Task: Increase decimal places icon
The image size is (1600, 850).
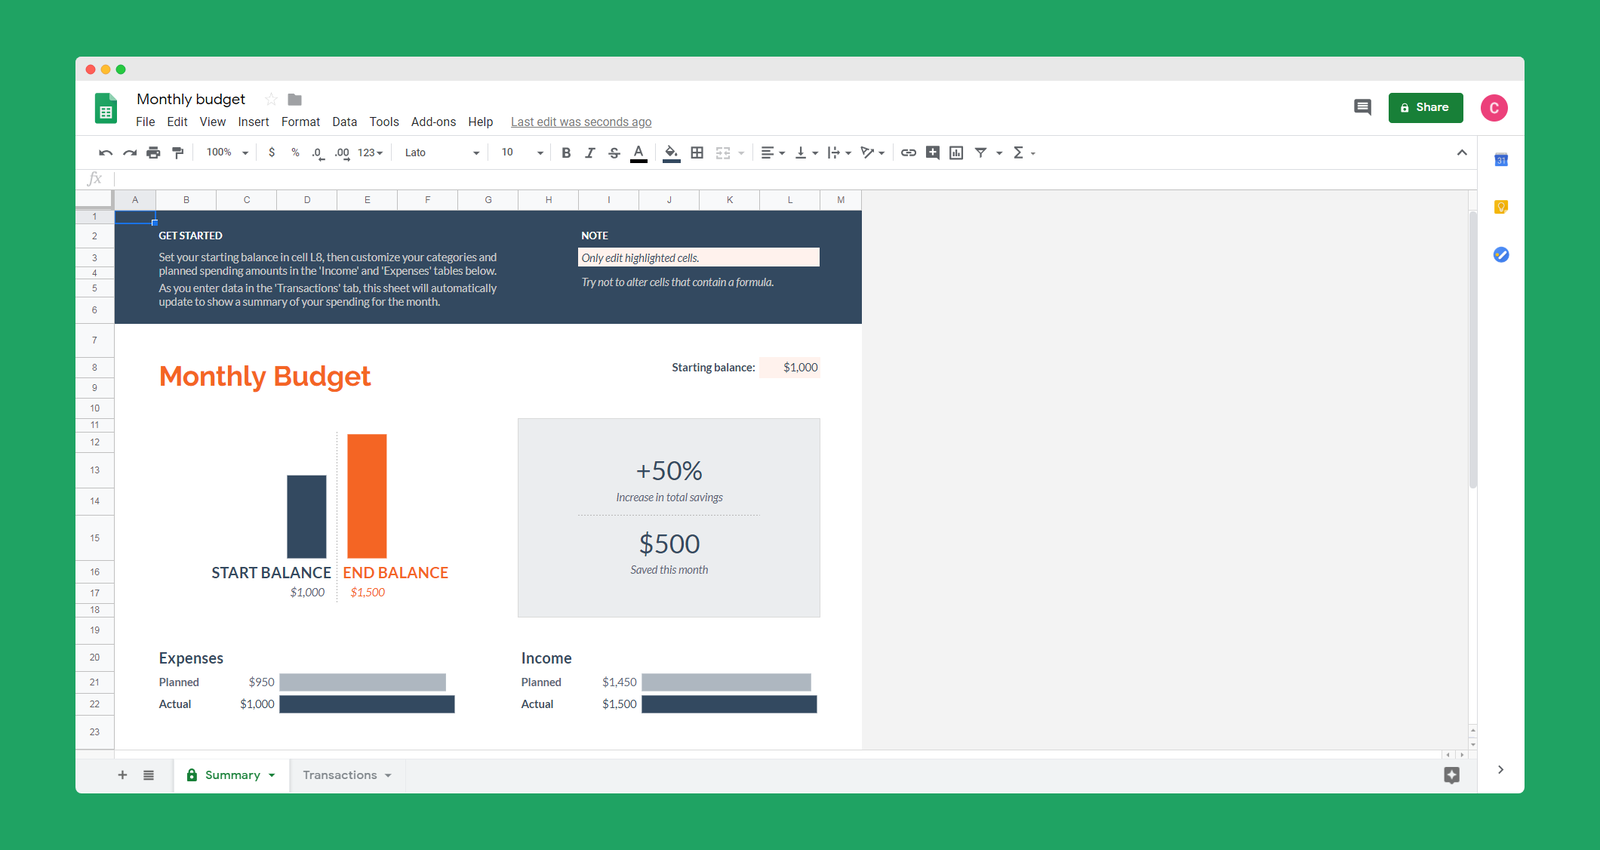Action: click(x=342, y=153)
